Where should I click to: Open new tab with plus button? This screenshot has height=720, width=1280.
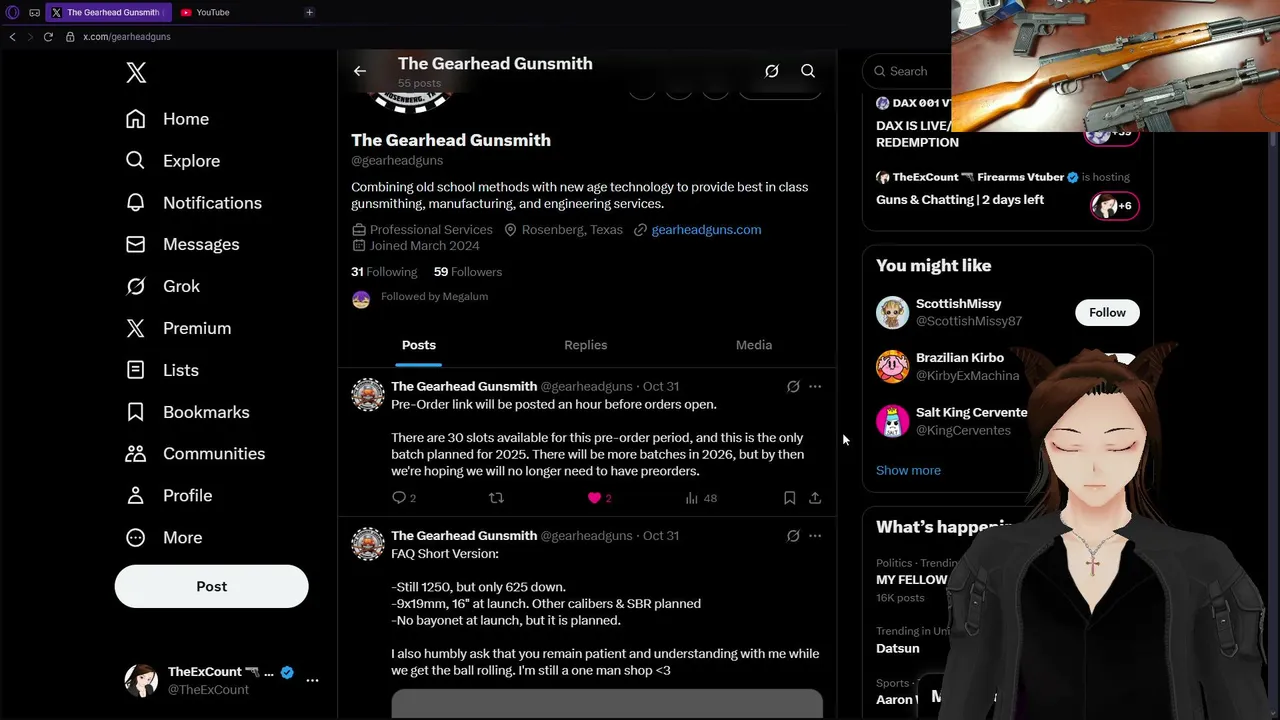(309, 12)
